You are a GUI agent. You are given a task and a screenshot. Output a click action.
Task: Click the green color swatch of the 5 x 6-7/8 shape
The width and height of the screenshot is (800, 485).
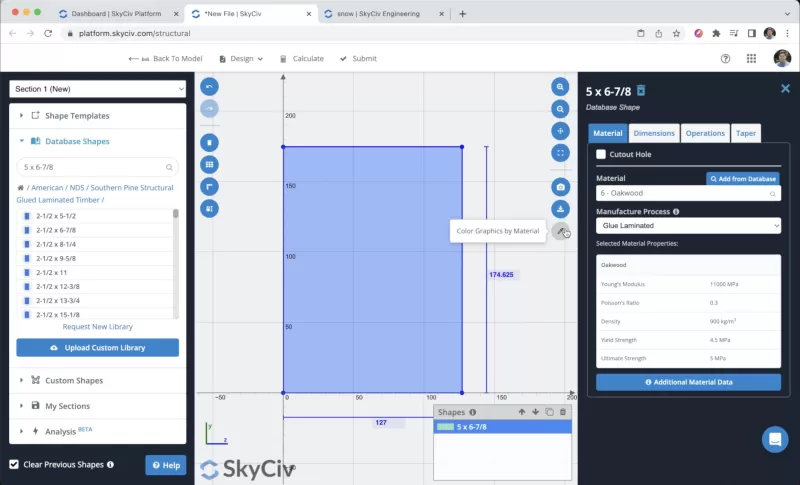click(445, 427)
